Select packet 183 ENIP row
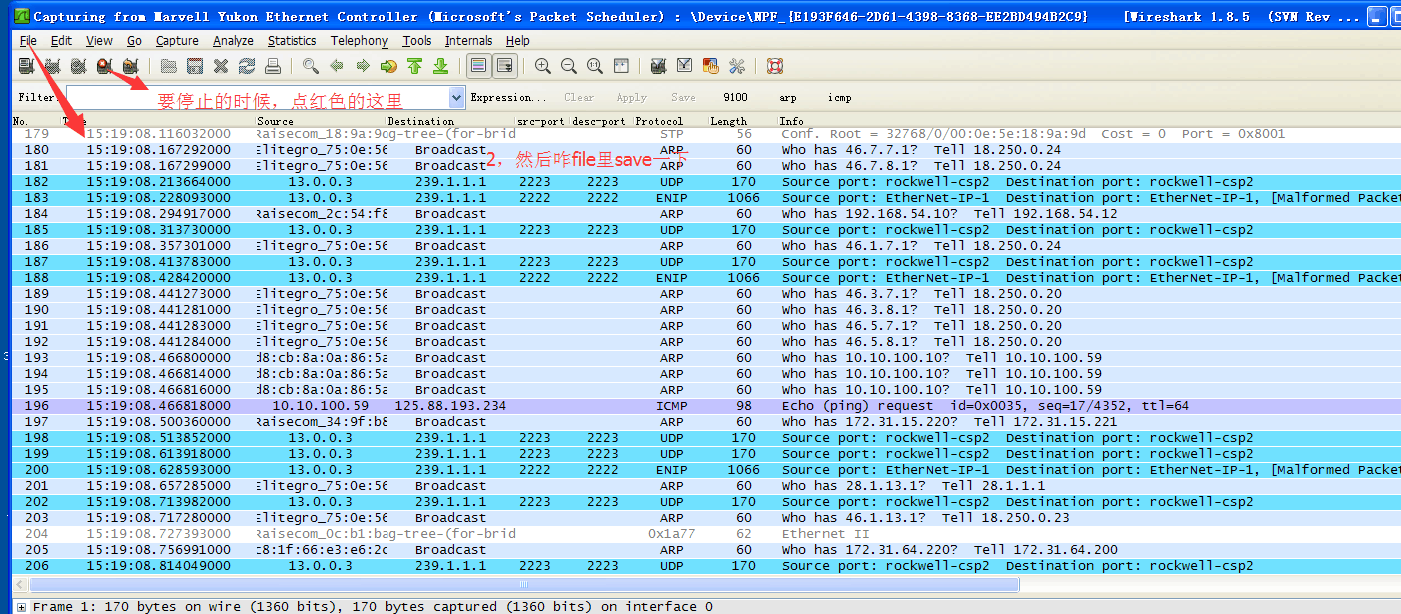This screenshot has width=1401, height=614. (706, 198)
